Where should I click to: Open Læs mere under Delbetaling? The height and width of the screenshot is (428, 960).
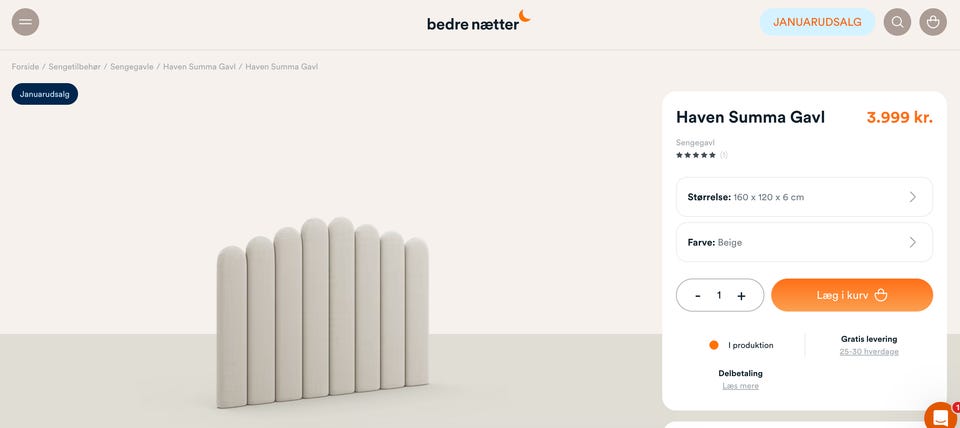(740, 386)
